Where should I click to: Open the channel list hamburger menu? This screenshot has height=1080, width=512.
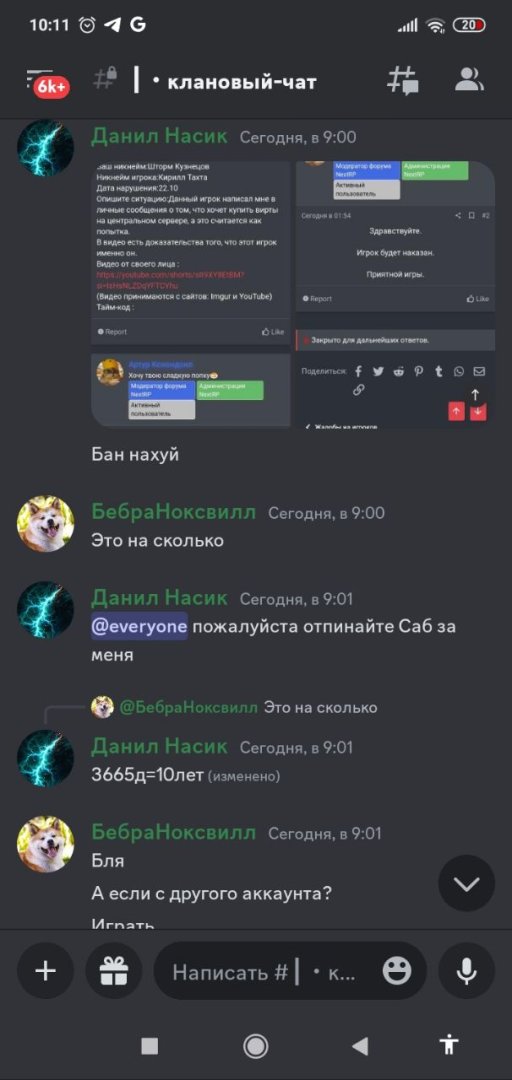click(x=45, y=83)
